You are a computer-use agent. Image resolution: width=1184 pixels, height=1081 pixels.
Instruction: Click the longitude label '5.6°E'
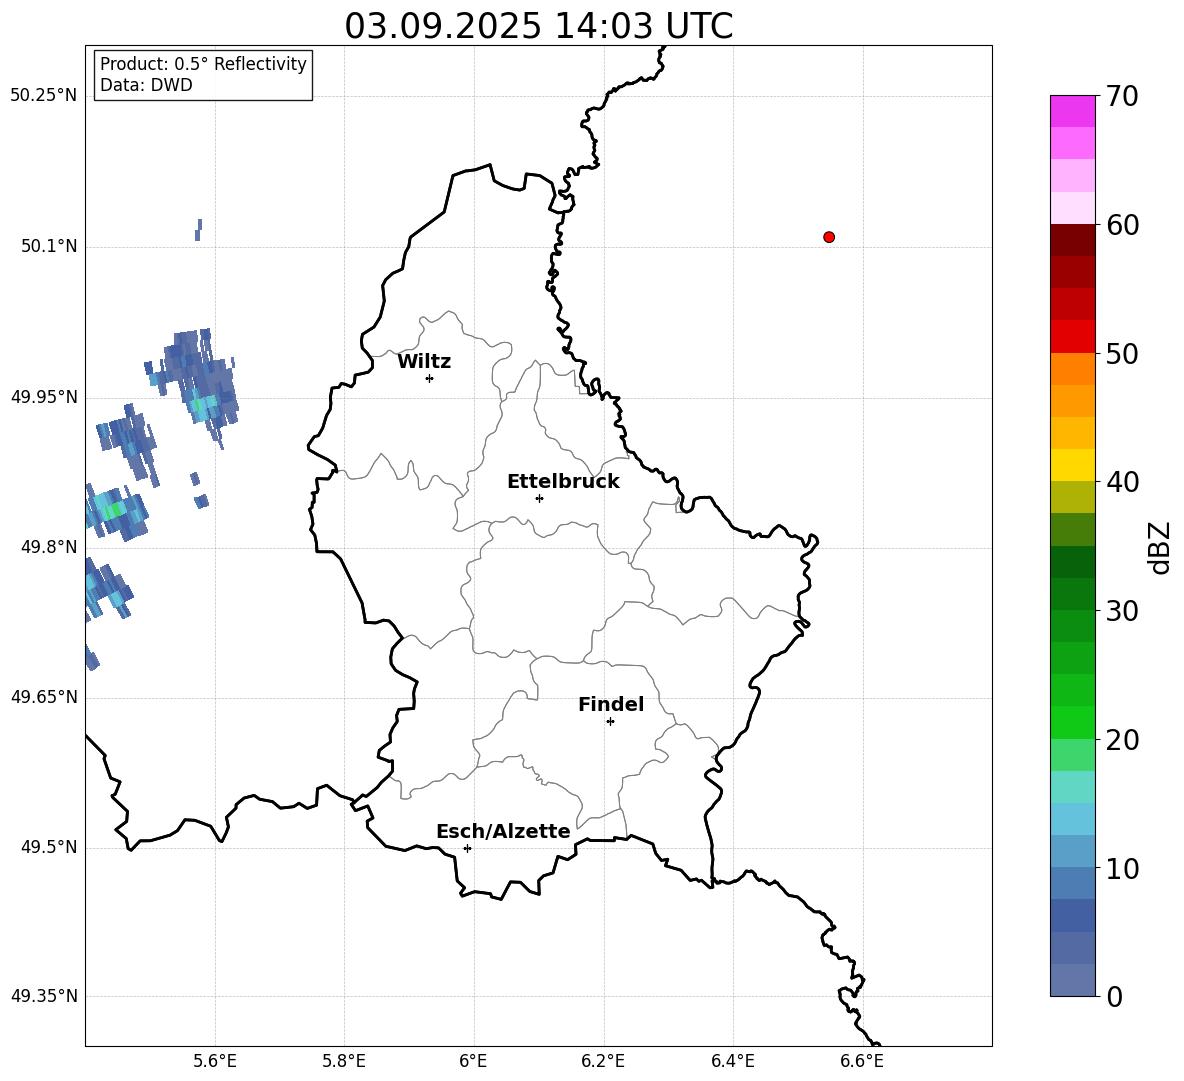coord(215,1061)
